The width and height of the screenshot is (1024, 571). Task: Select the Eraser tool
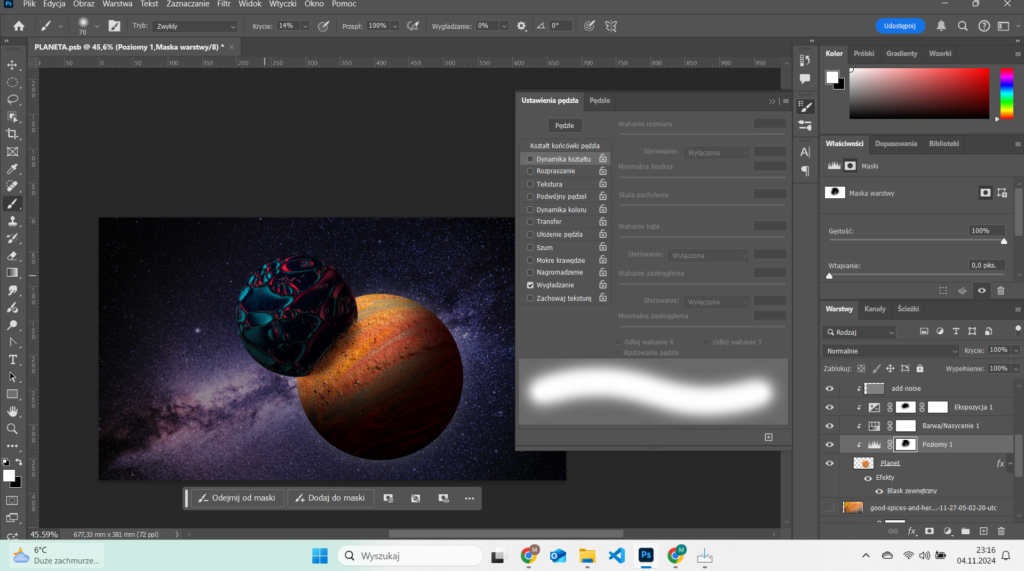12,255
